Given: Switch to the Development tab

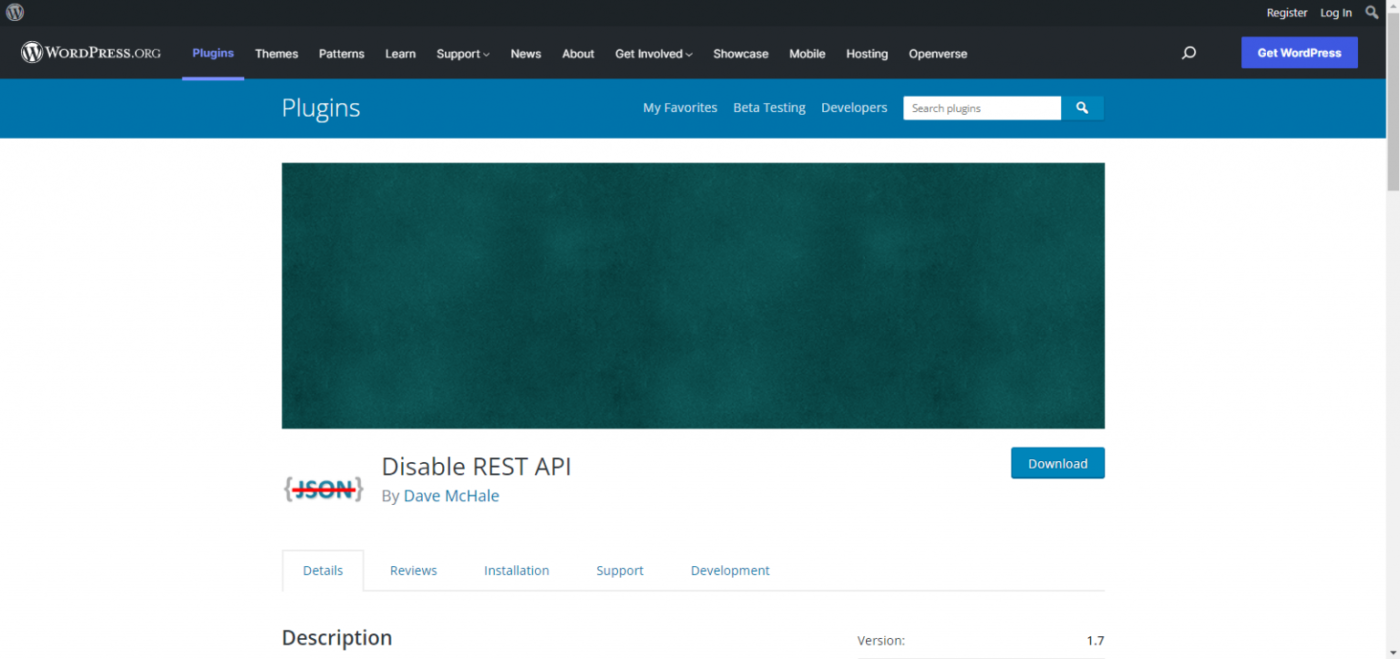Looking at the screenshot, I should [x=730, y=570].
